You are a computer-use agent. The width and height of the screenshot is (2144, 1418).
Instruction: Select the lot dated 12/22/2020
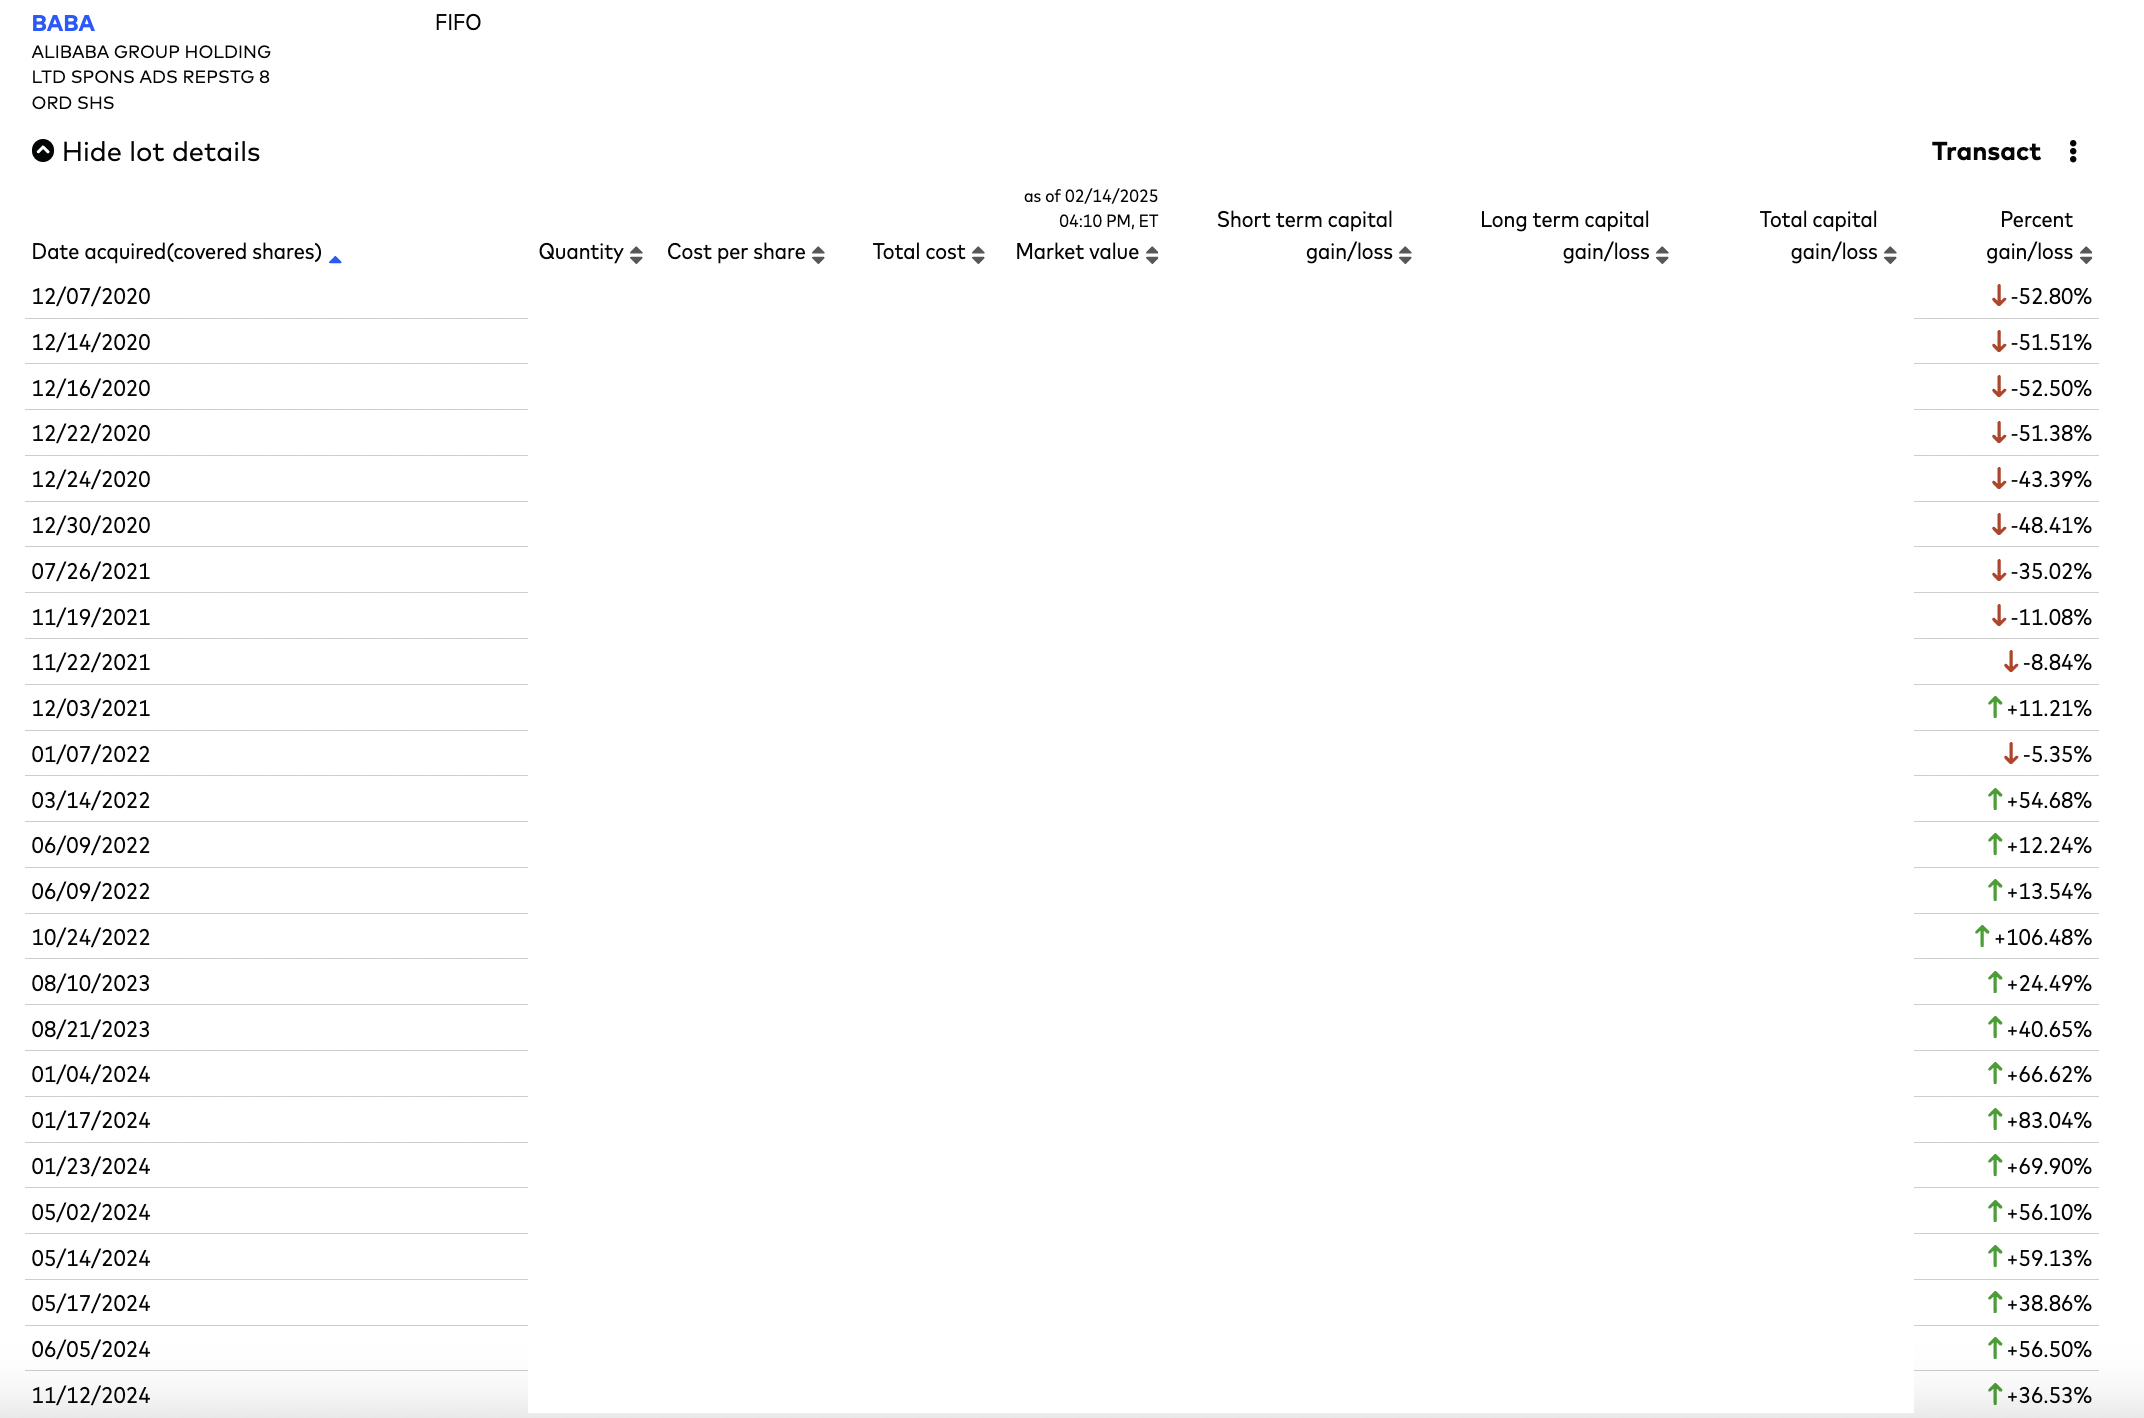91,434
